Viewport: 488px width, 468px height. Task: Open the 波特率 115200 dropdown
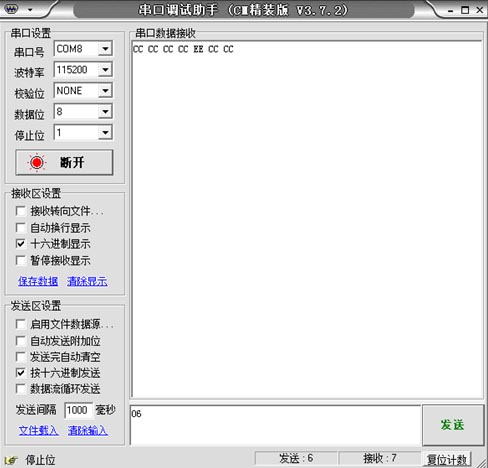tap(105, 70)
